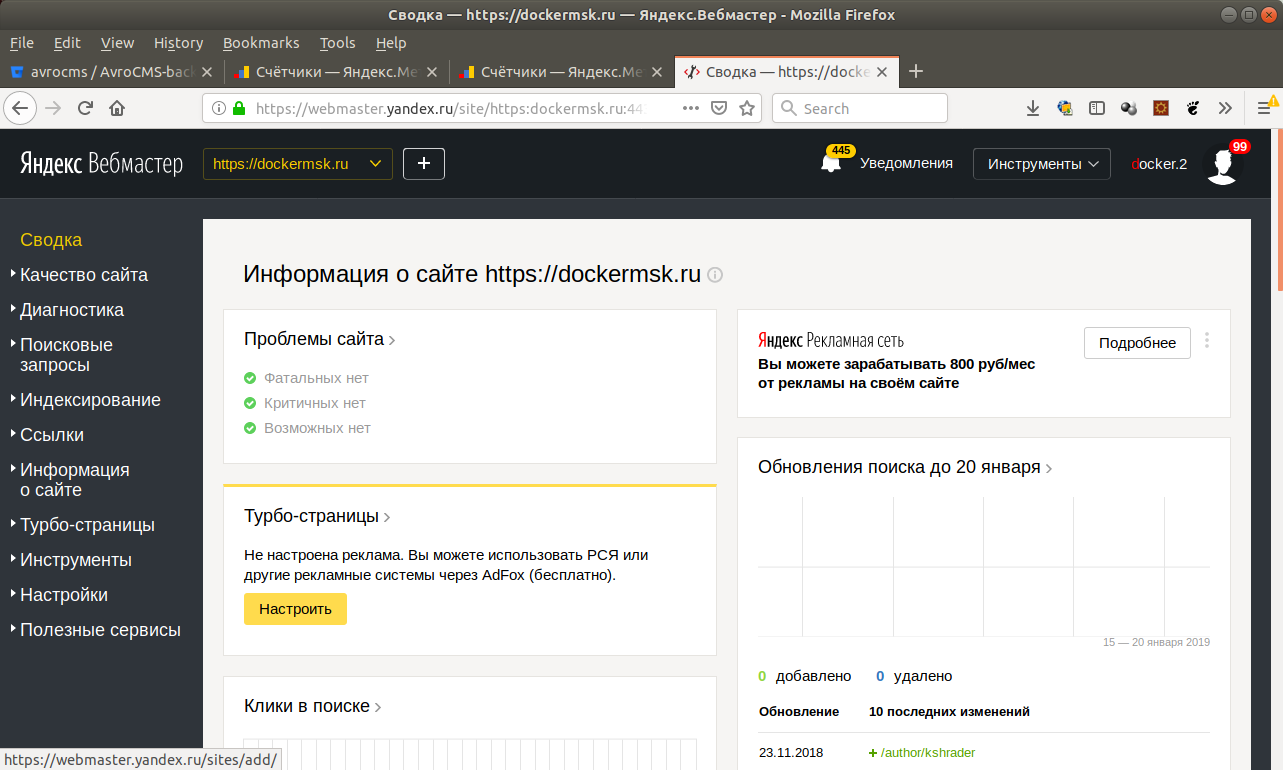Focus the Firefox Search field
The height and width of the screenshot is (770, 1283).
860,108
